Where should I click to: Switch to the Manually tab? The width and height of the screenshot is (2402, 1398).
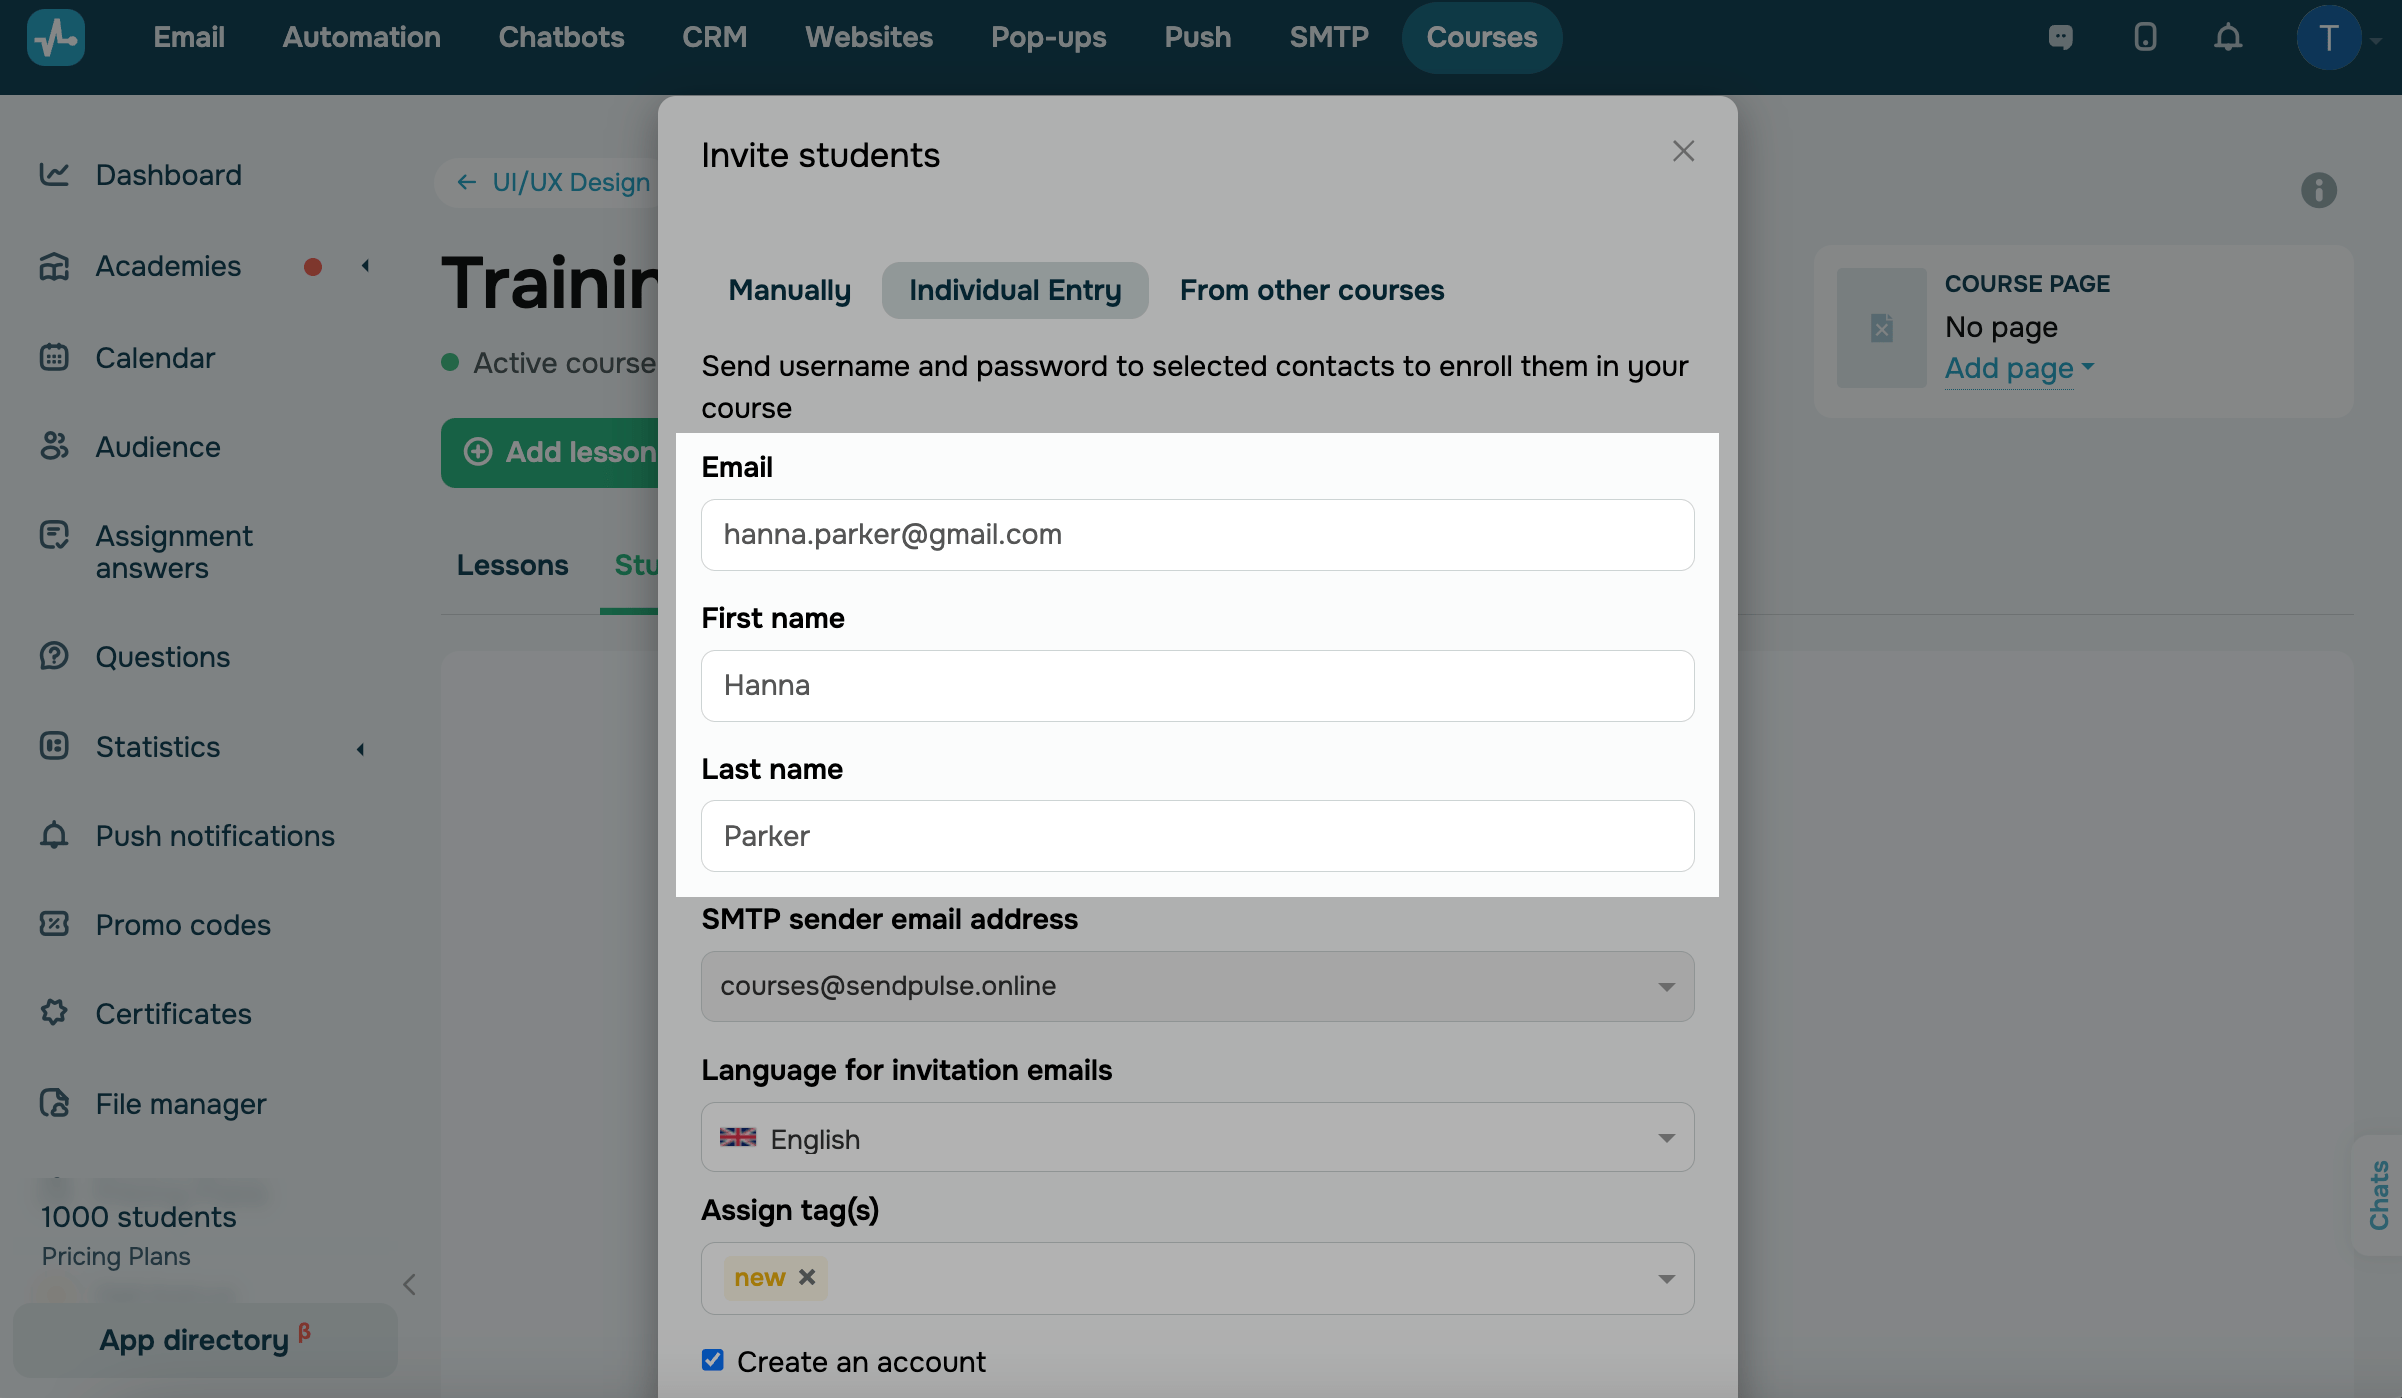(x=789, y=290)
